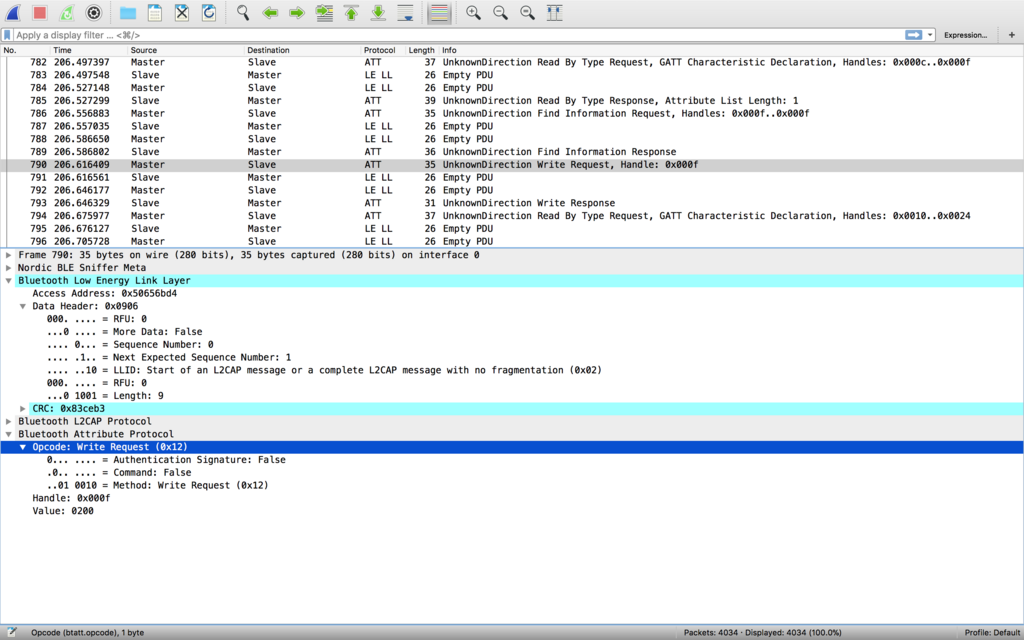The image size is (1024, 640).
Task: Go to a specified packet
Action: pyautogui.click(x=324, y=12)
